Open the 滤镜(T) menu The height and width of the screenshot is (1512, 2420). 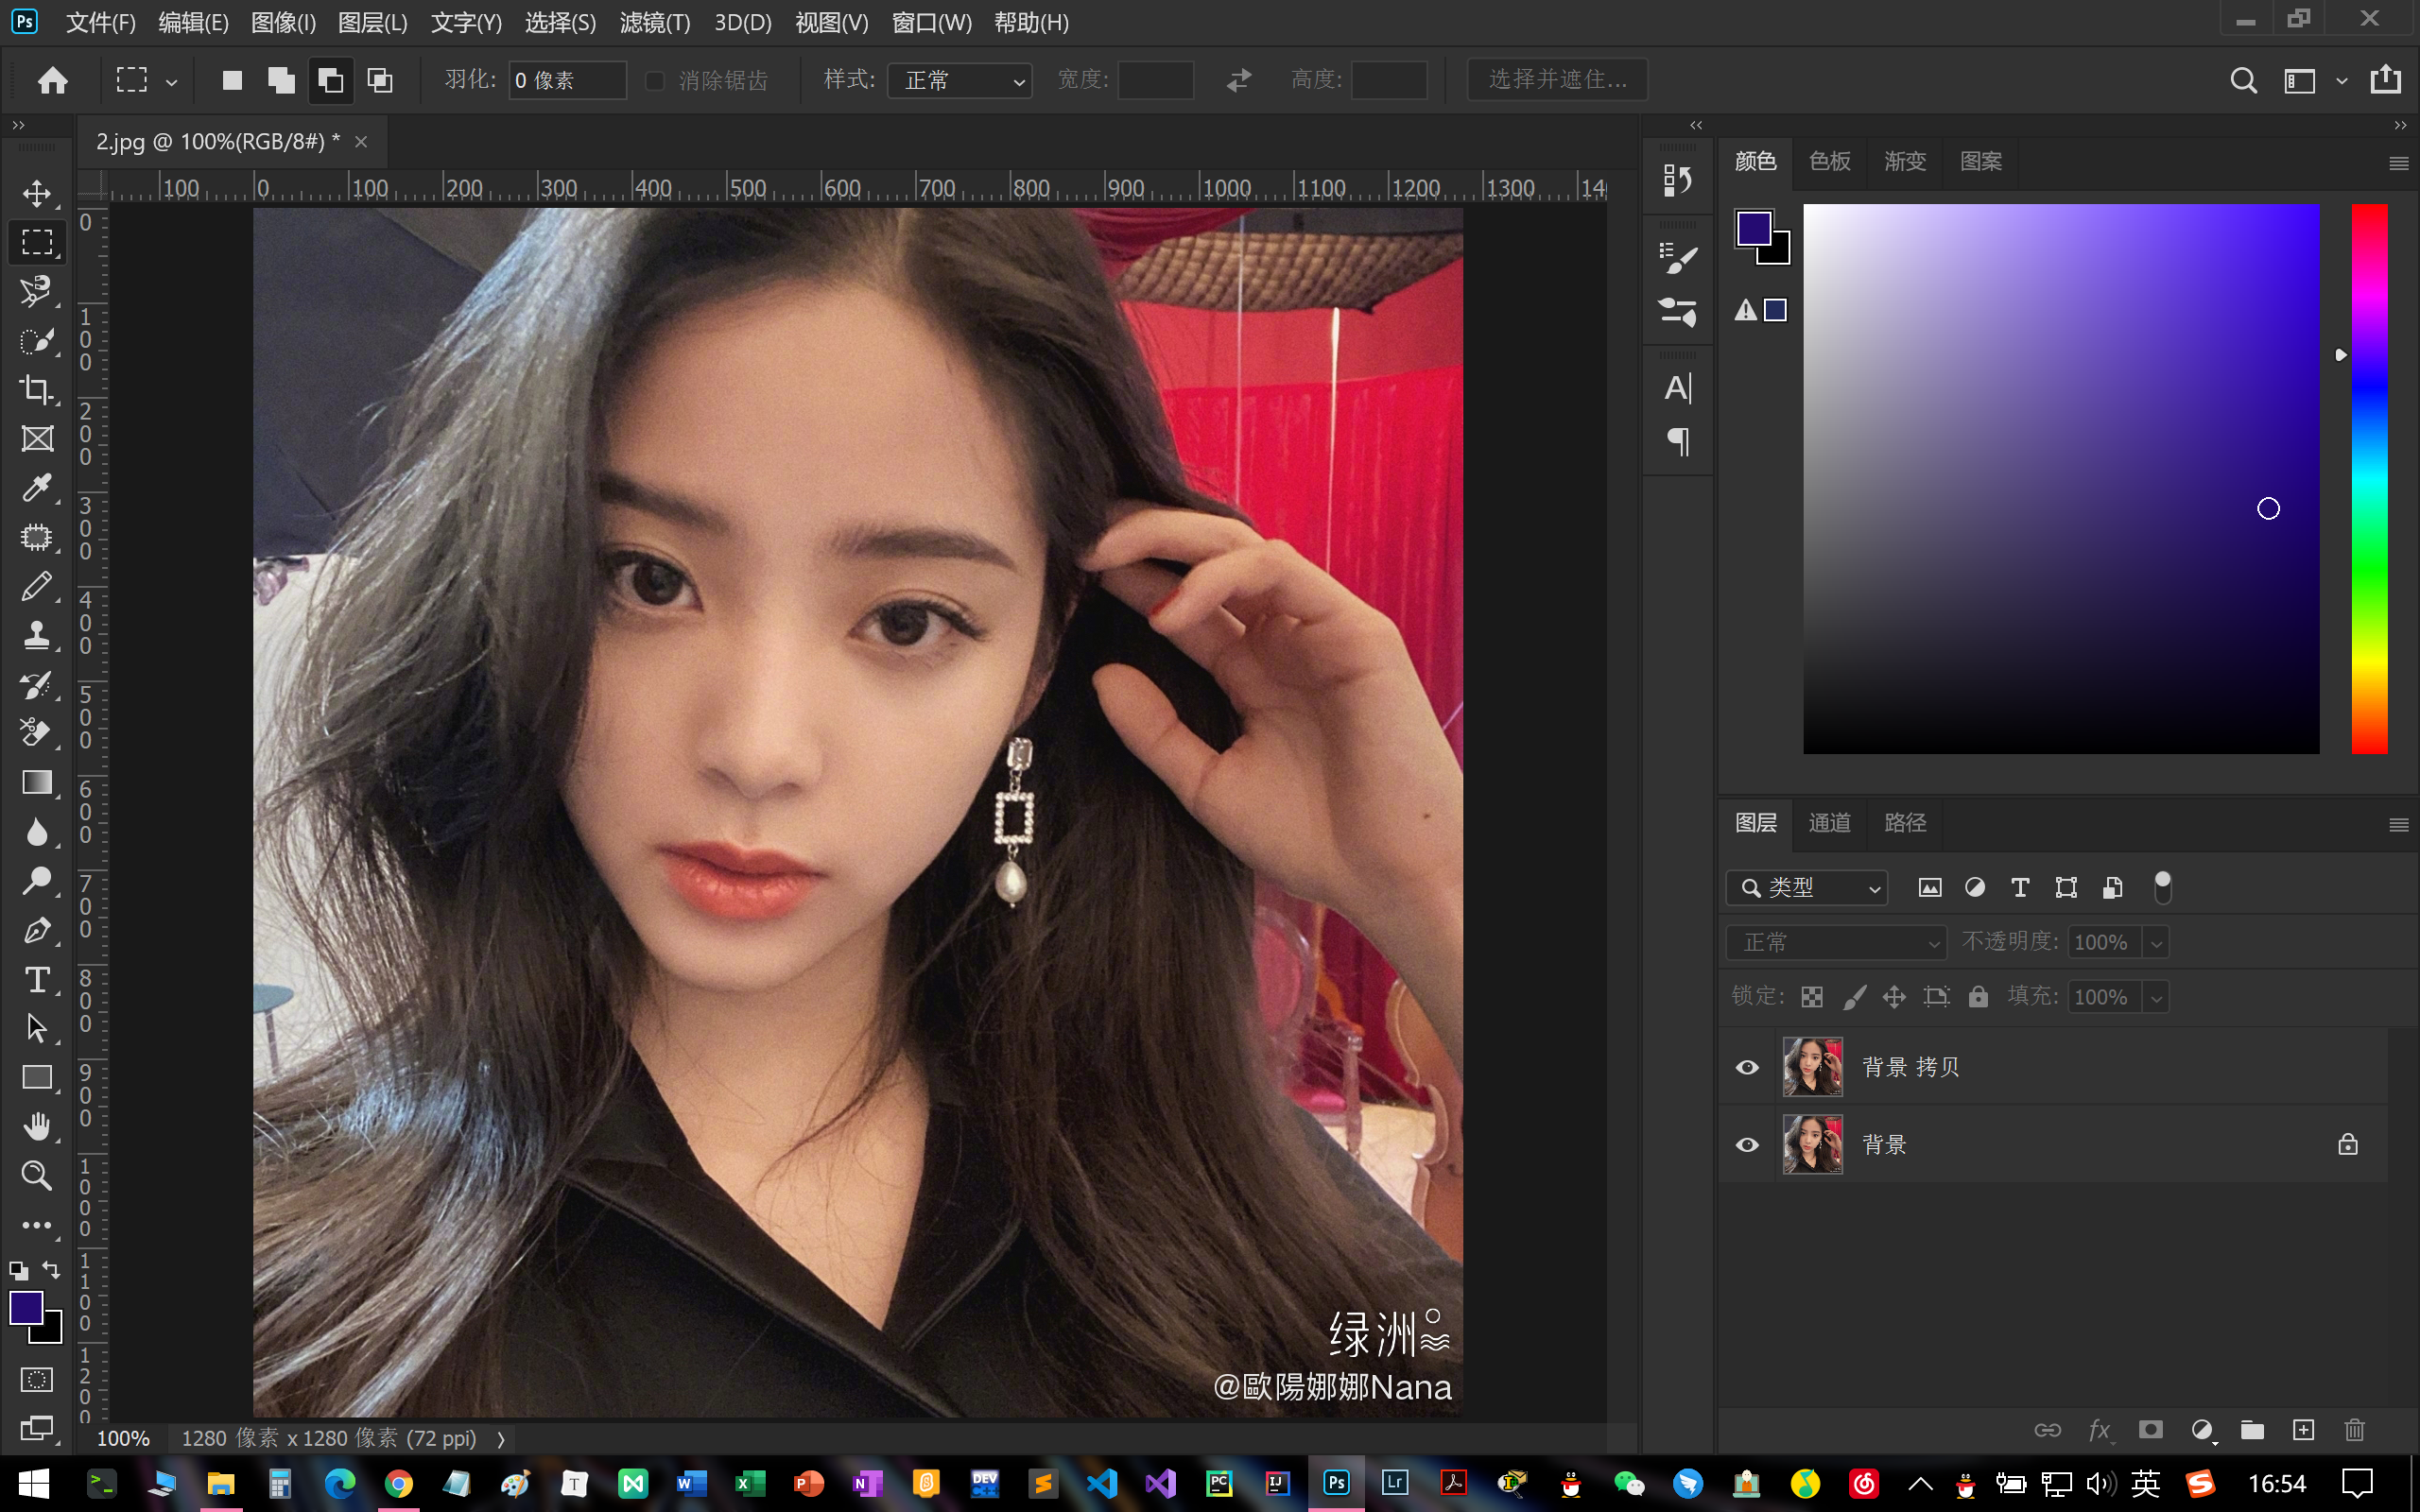(654, 22)
